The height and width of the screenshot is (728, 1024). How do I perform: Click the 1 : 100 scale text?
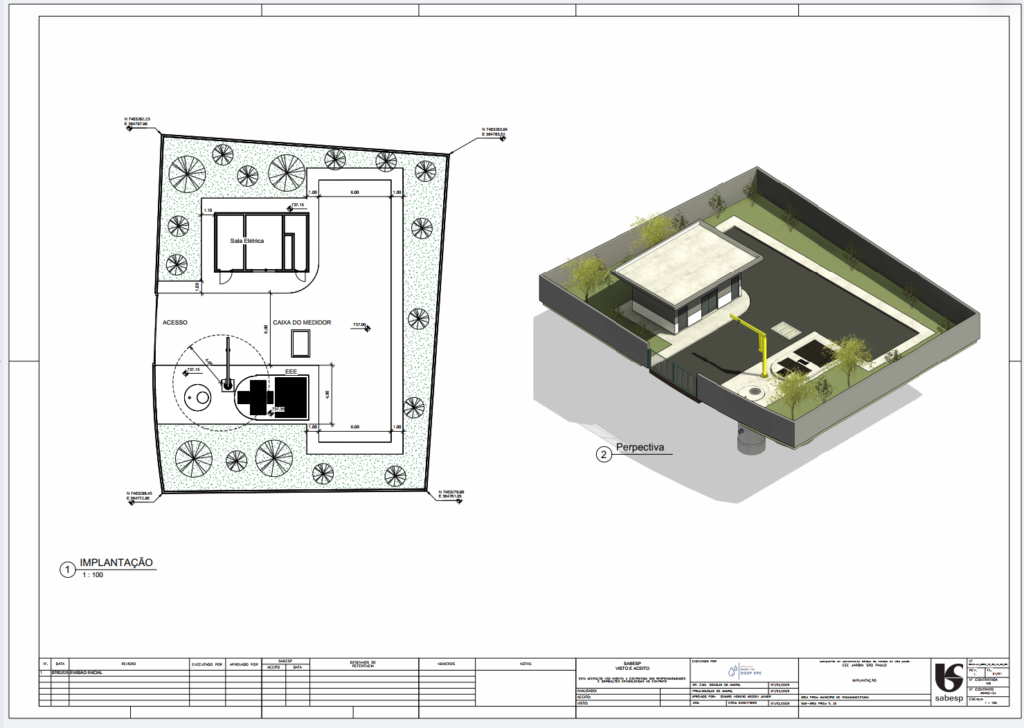coord(92,577)
